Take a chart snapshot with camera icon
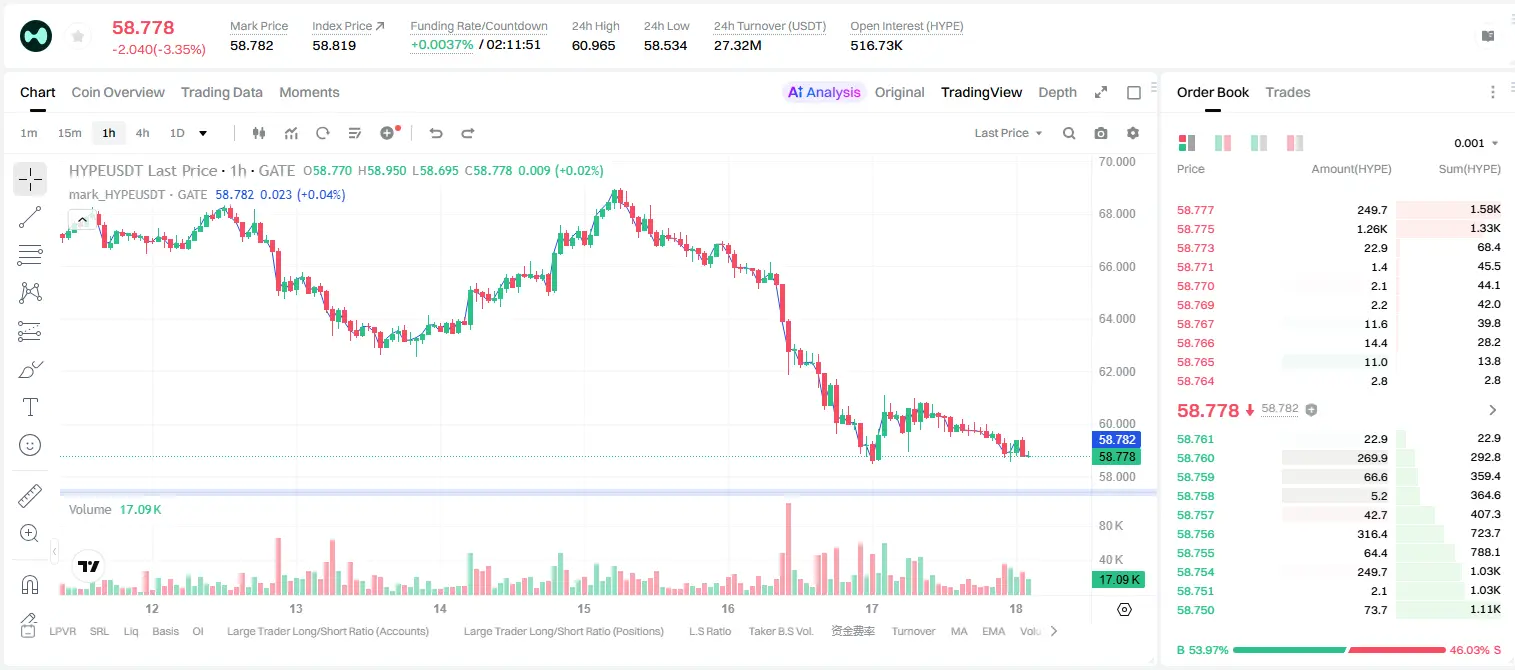1515x670 pixels. point(1101,133)
